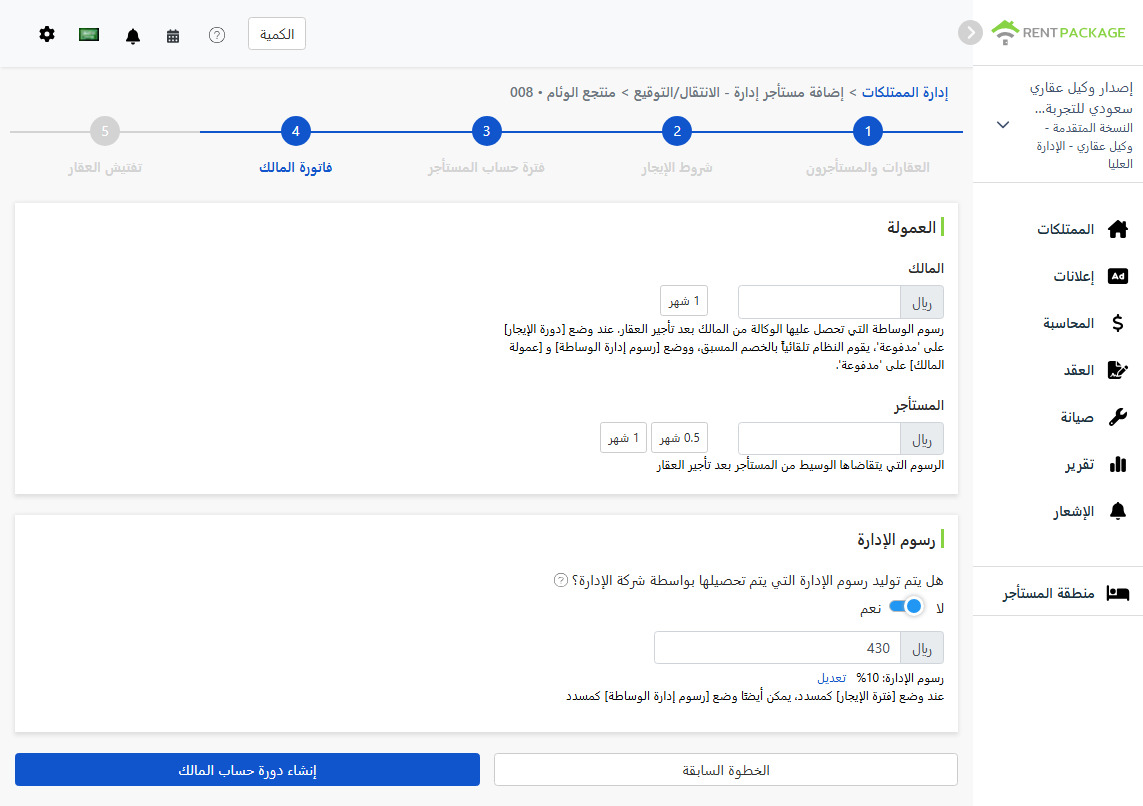Select صيانة menu label

[x=1077, y=417]
